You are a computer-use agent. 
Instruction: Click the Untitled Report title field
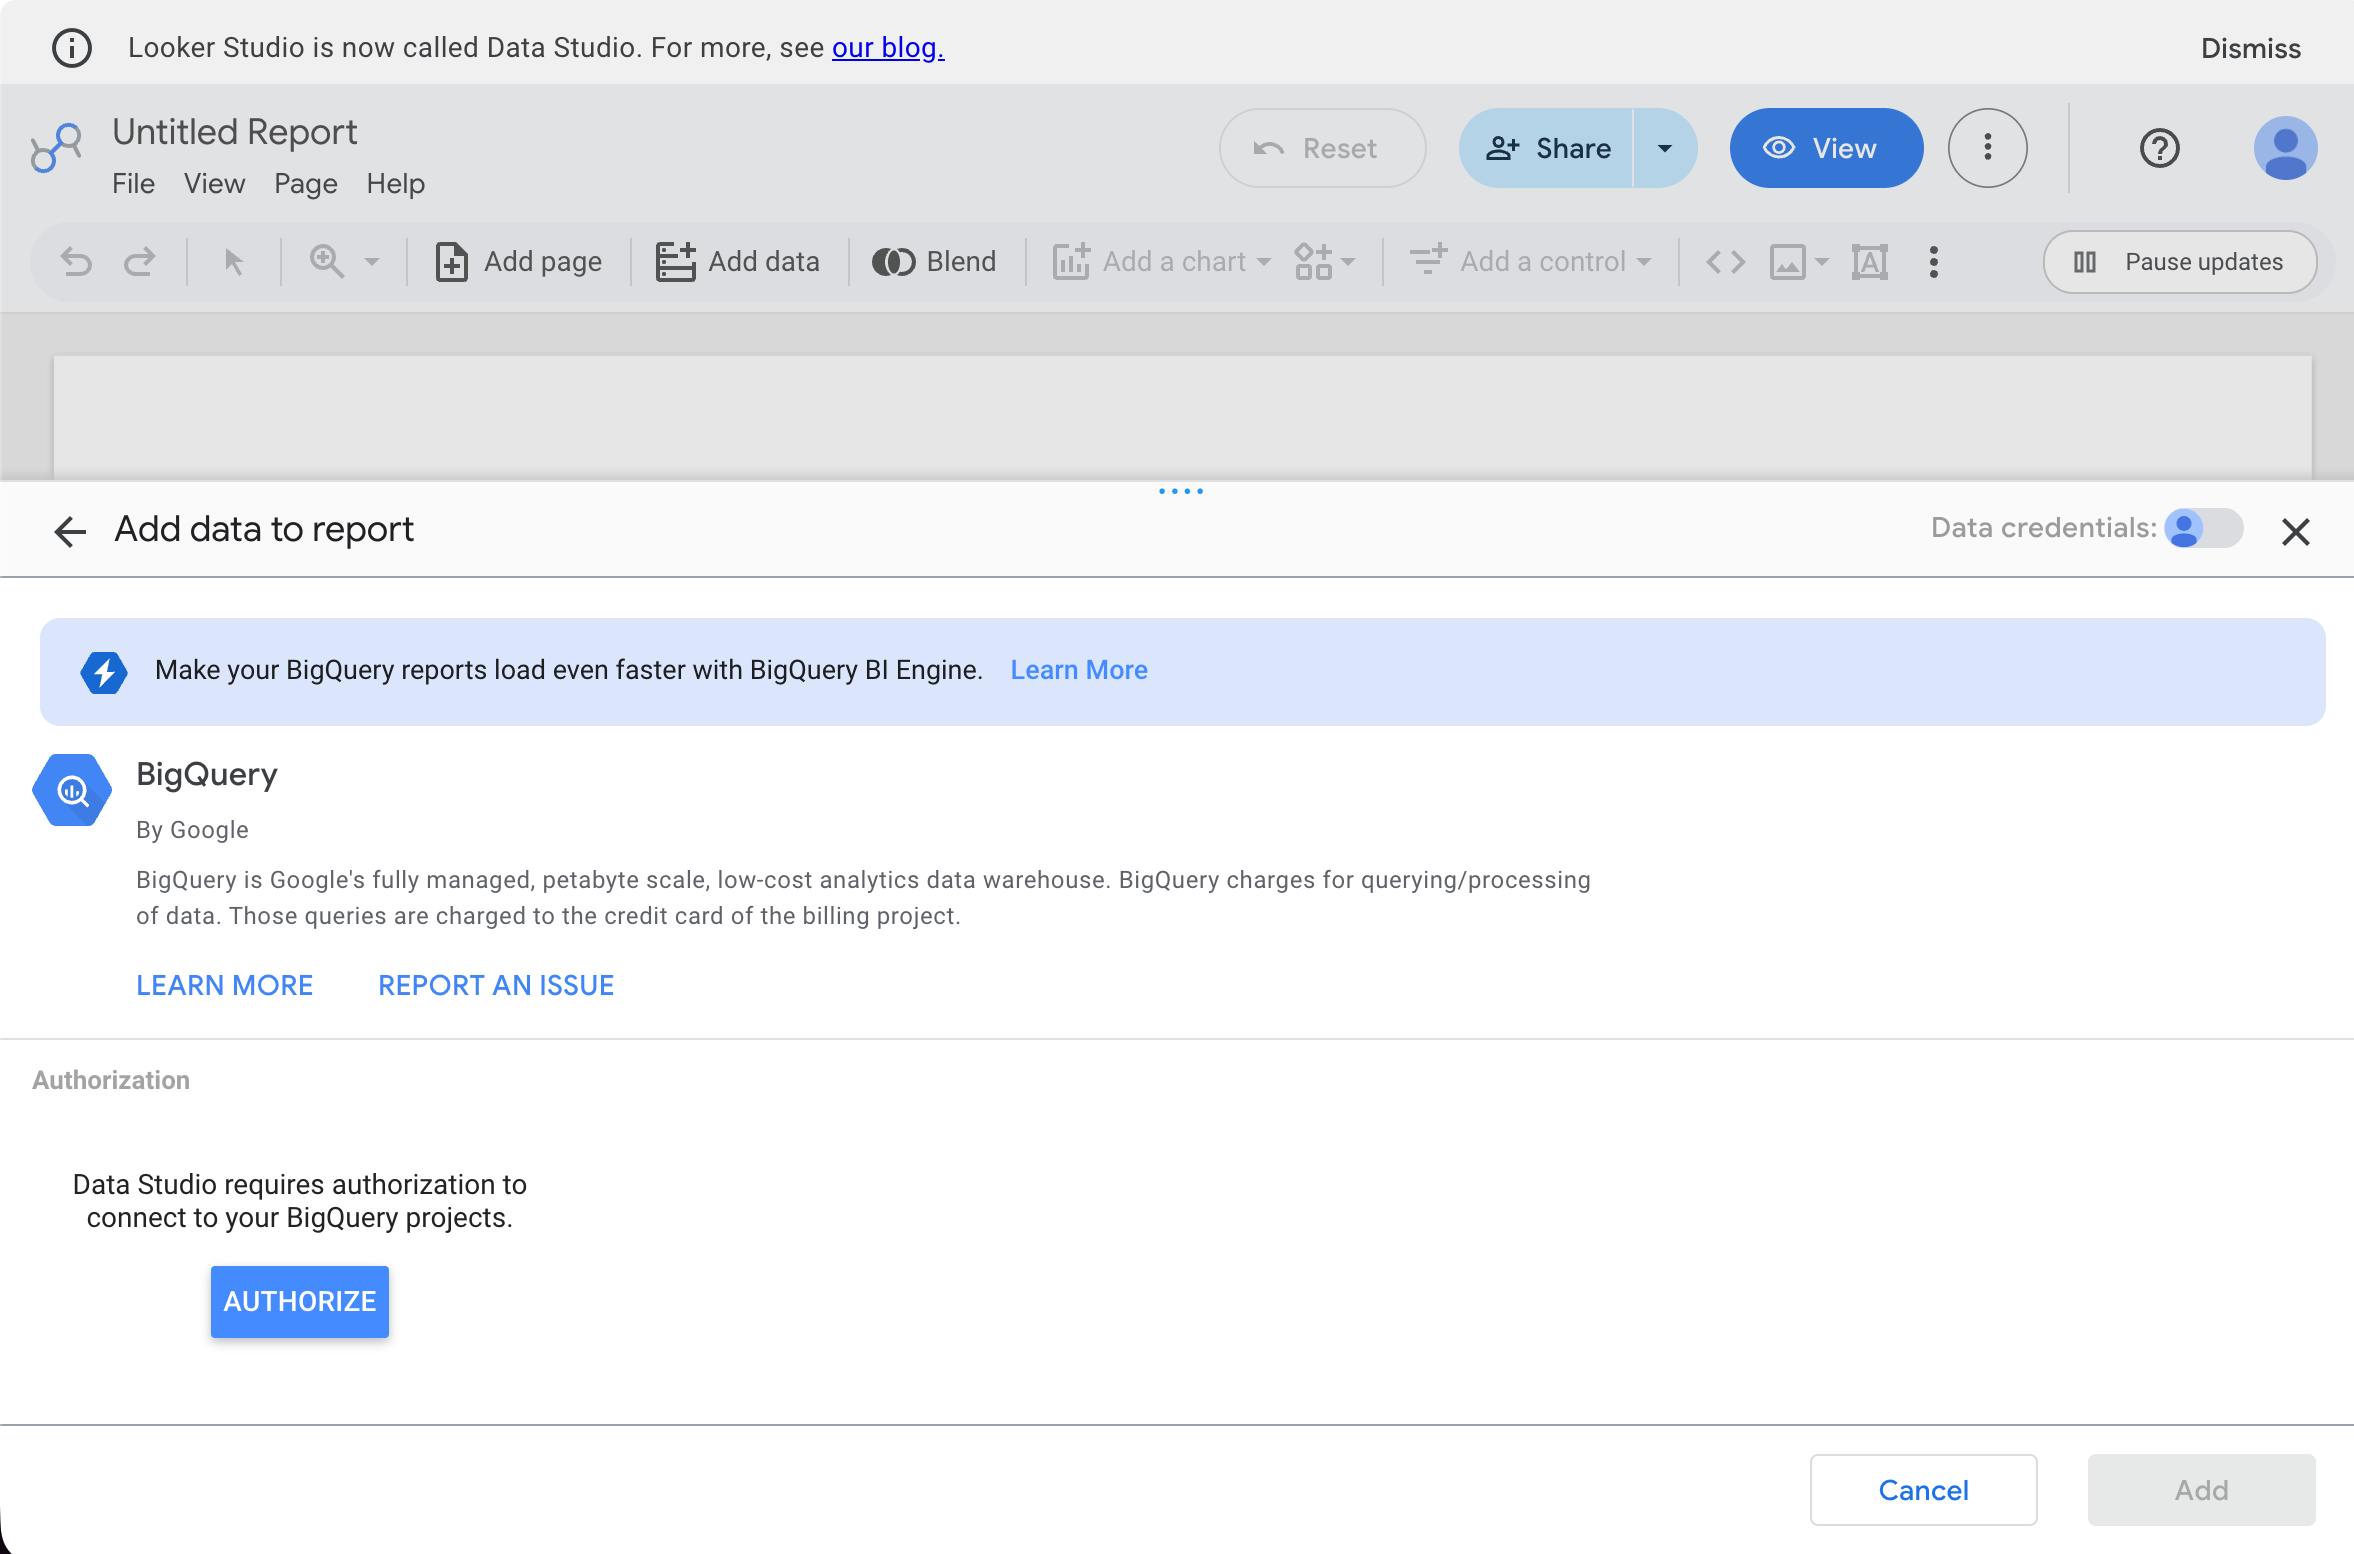pyautogui.click(x=235, y=132)
